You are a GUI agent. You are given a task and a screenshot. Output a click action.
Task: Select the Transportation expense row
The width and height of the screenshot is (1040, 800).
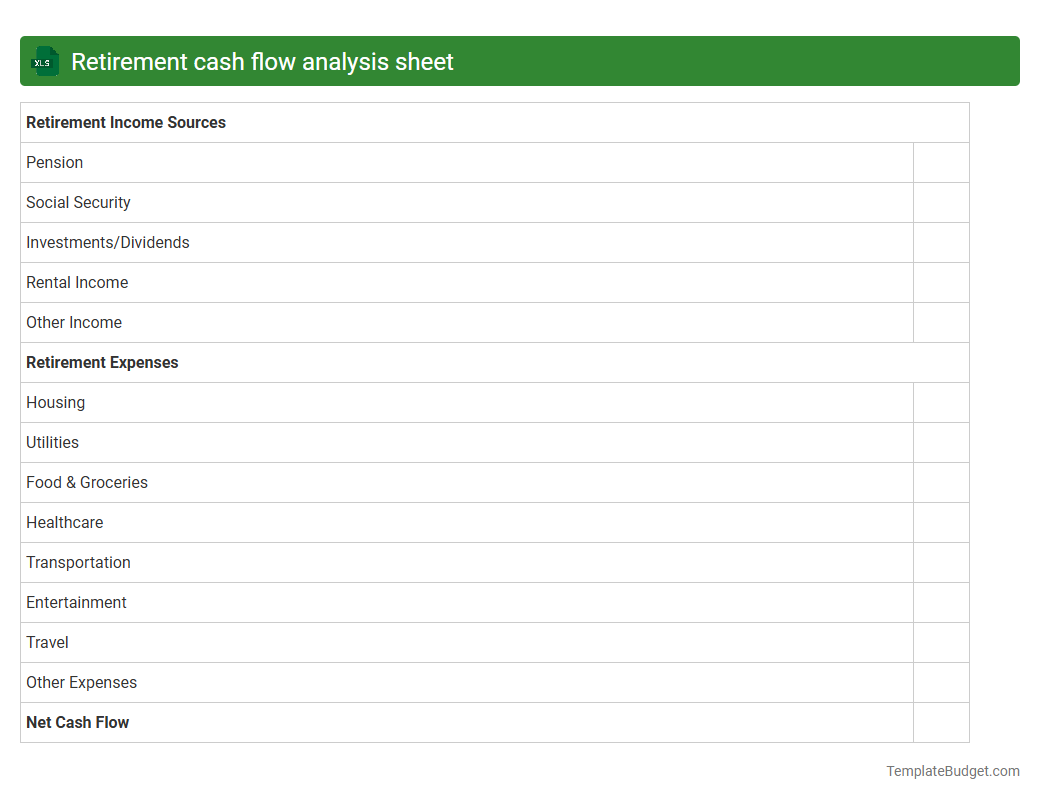tap(78, 562)
